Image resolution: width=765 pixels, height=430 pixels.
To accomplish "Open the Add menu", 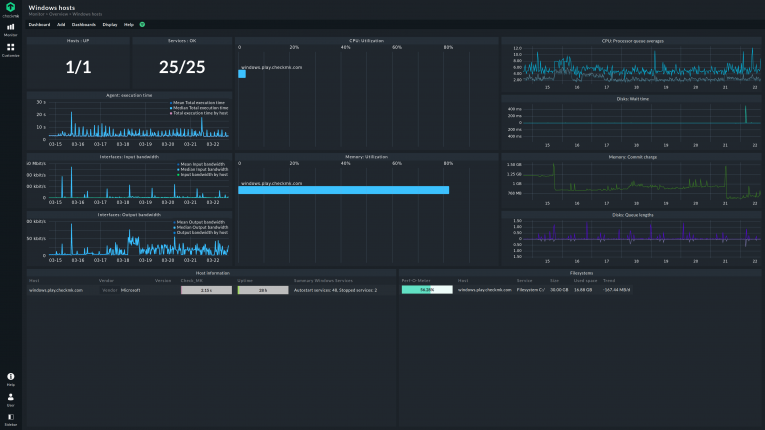I will 60,23.
